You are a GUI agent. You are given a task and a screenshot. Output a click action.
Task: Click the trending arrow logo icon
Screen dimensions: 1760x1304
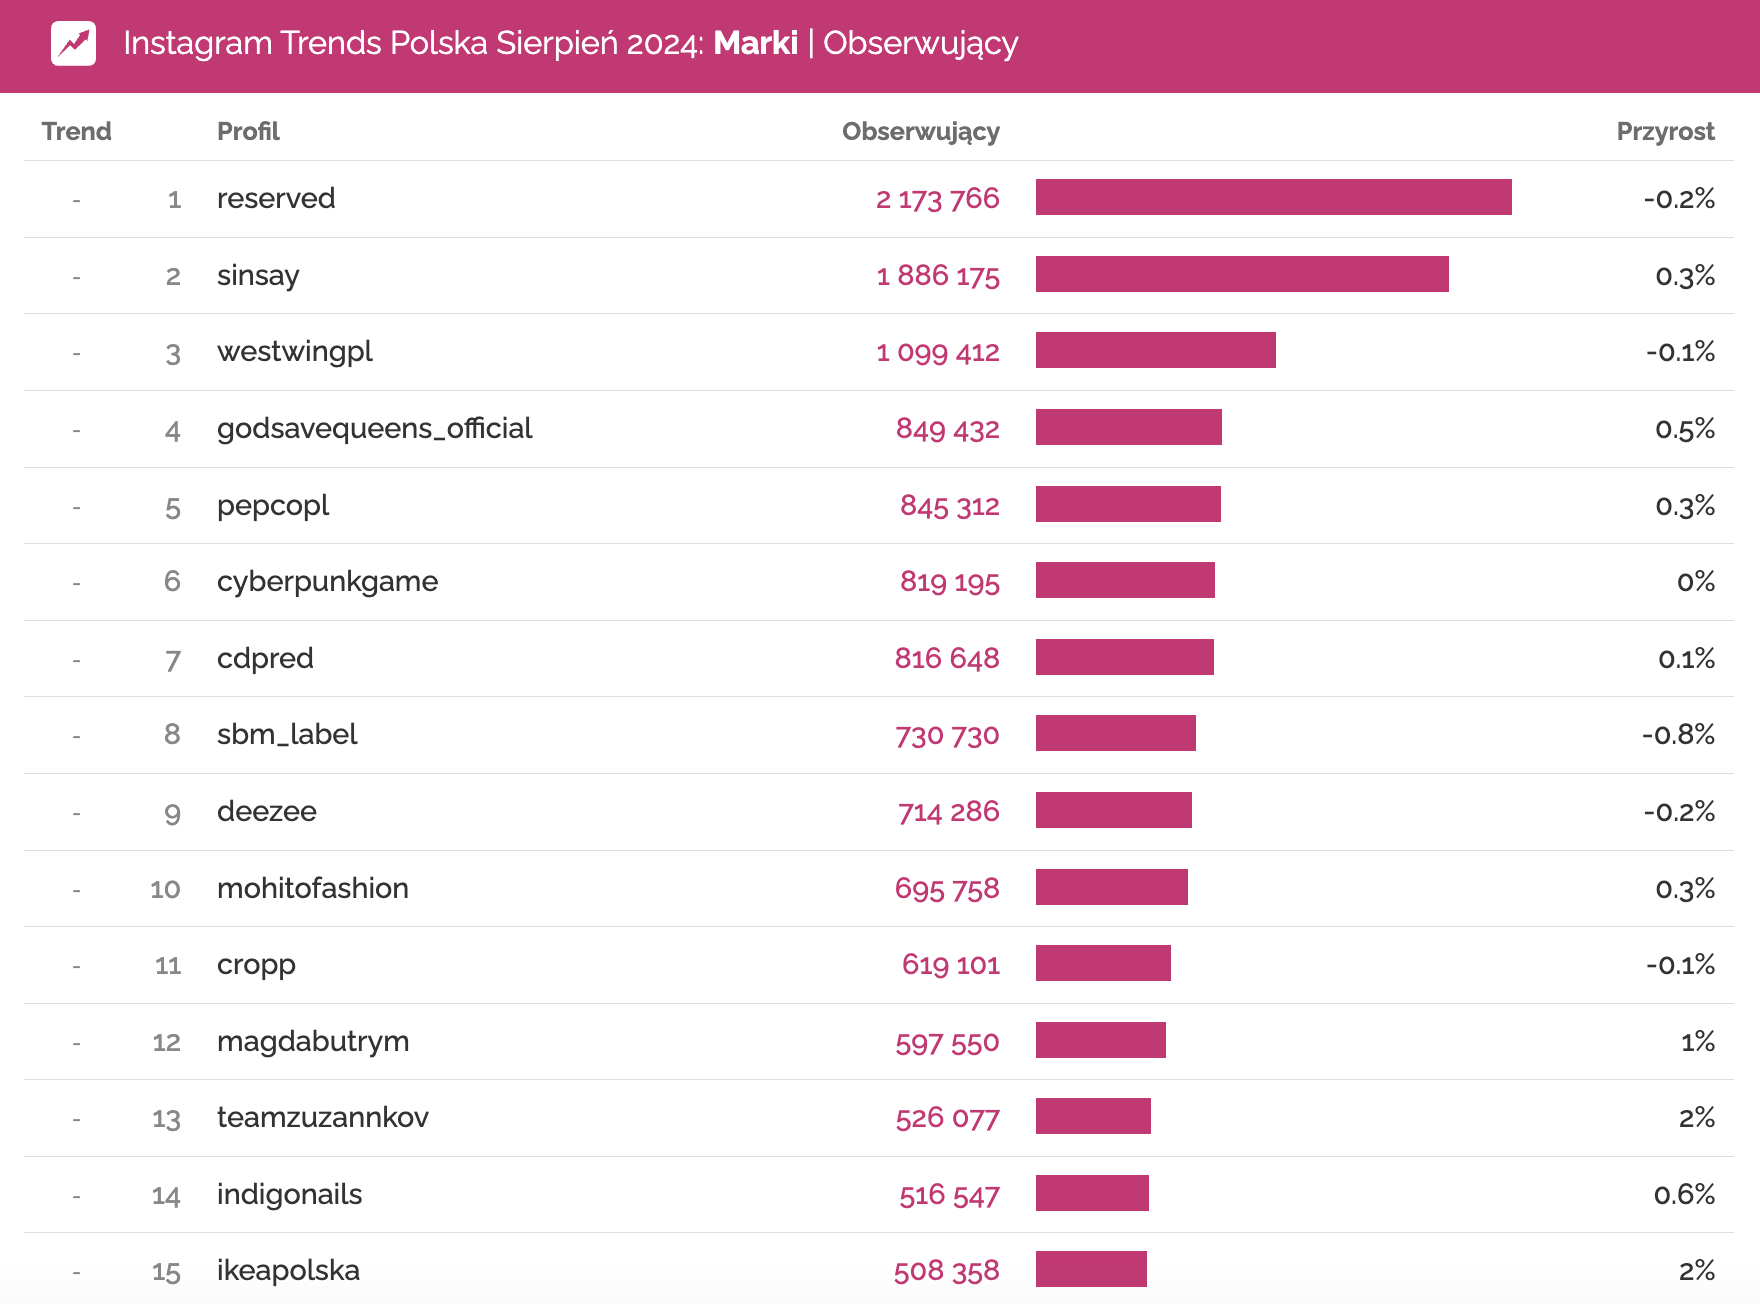tap(73, 44)
